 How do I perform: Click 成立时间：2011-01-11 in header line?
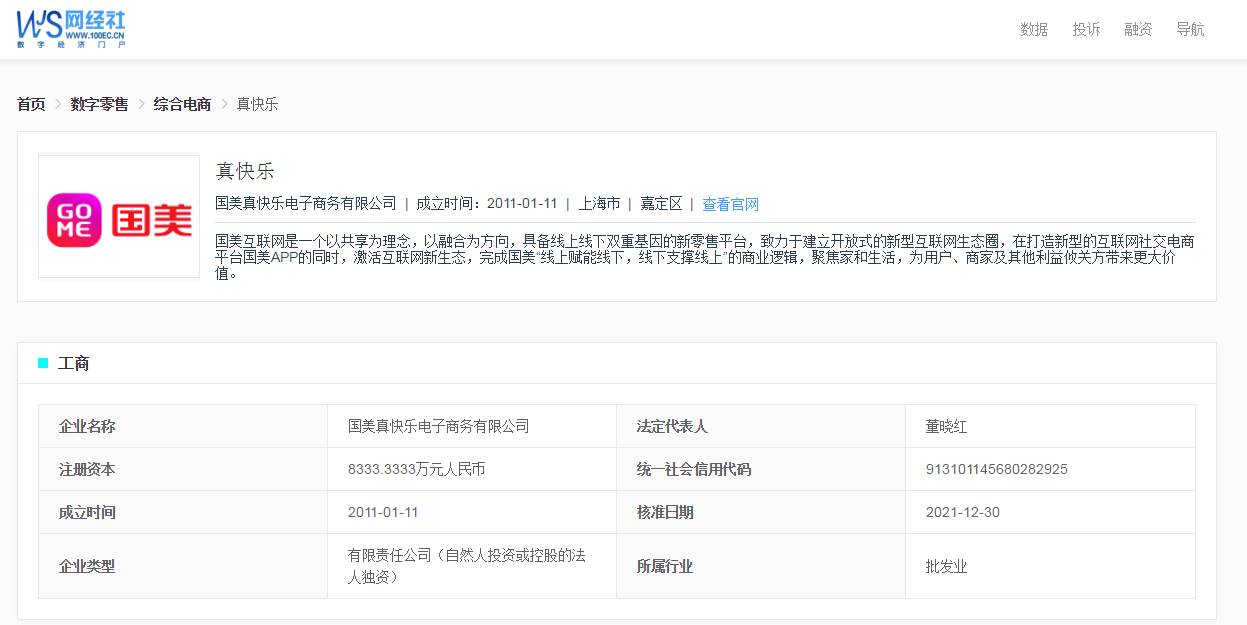pyautogui.click(x=487, y=203)
